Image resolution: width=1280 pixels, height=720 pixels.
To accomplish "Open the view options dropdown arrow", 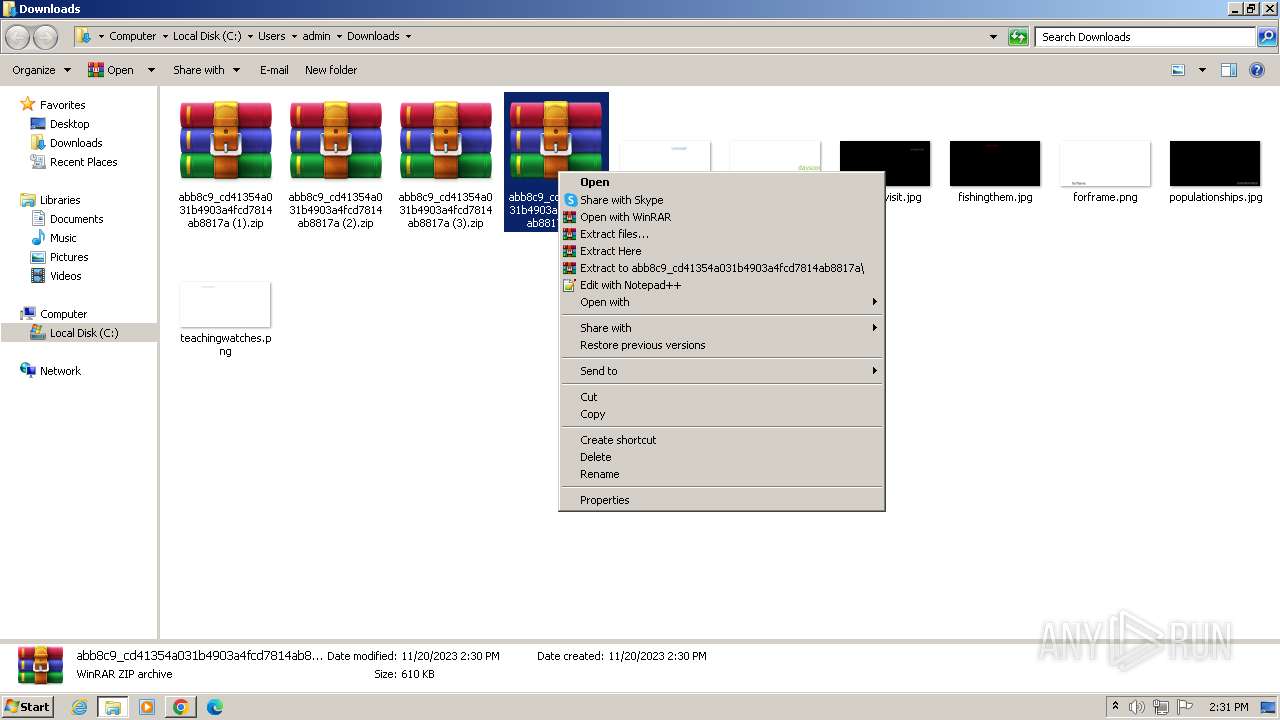I will (x=1202, y=70).
